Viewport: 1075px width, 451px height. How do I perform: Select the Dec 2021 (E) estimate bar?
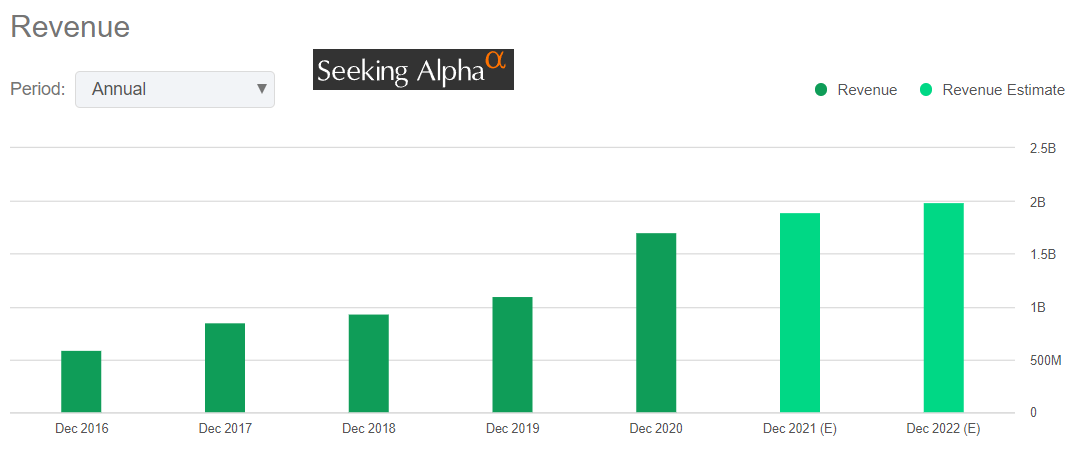799,312
